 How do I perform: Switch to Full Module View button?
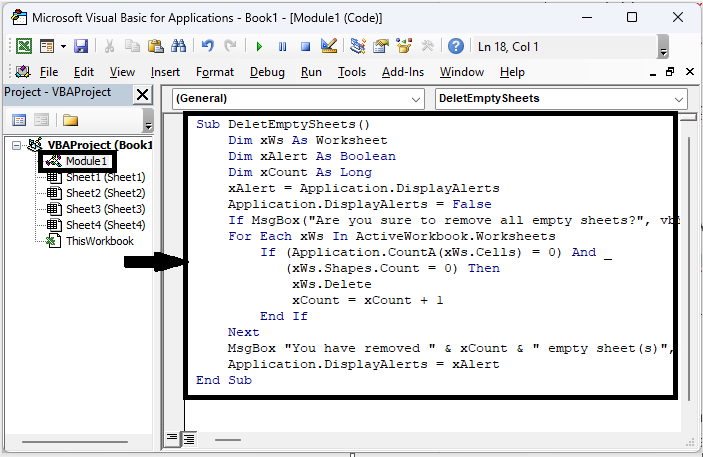point(189,439)
